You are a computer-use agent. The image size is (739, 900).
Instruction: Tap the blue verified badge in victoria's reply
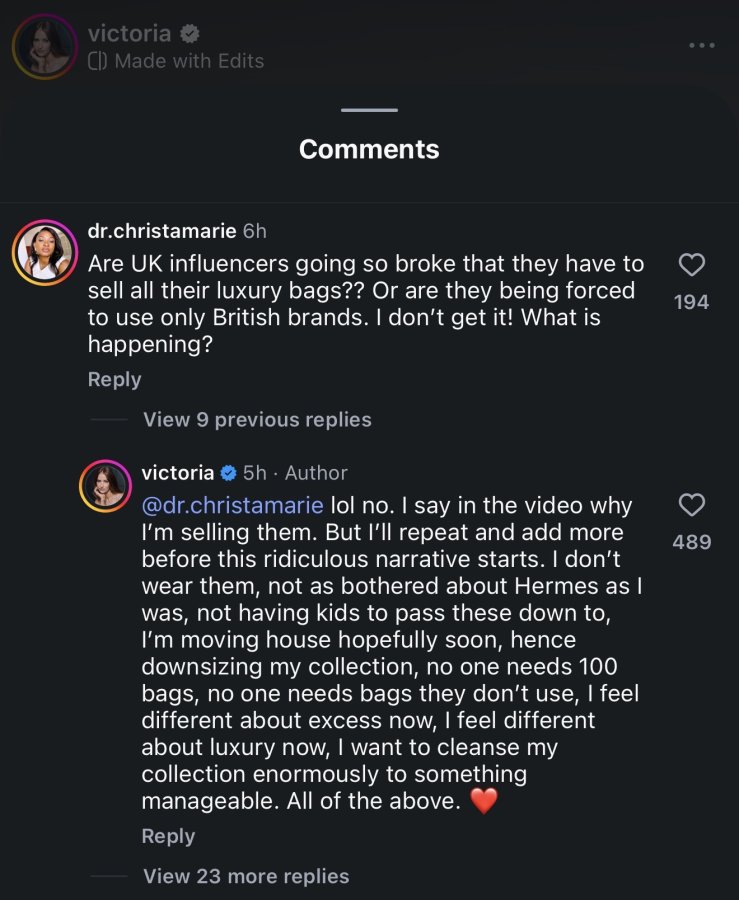coord(228,473)
